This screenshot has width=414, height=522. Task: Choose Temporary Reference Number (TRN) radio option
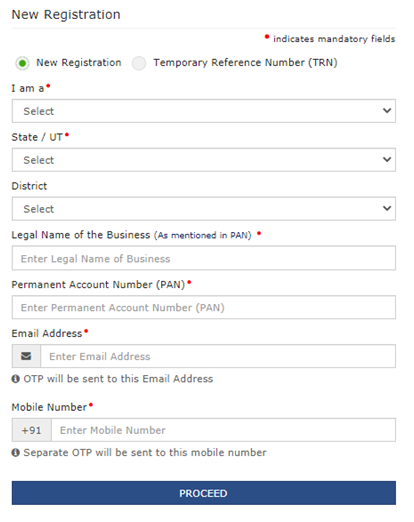(139, 63)
